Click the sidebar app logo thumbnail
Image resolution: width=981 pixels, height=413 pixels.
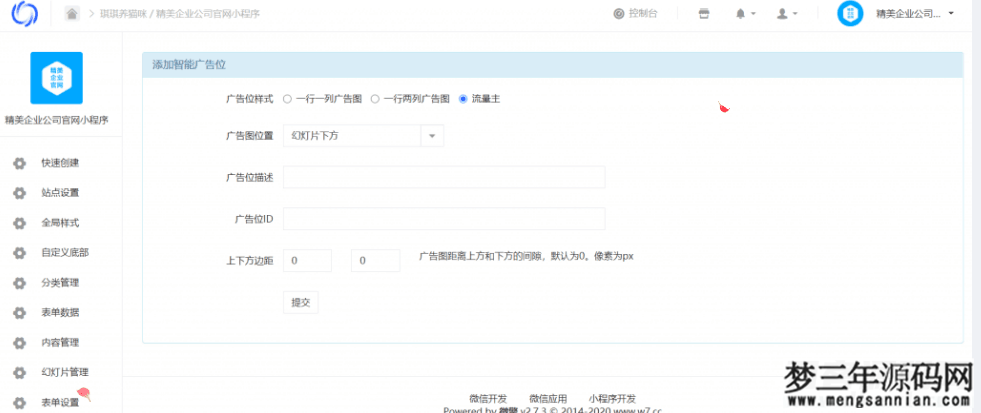tap(56, 78)
